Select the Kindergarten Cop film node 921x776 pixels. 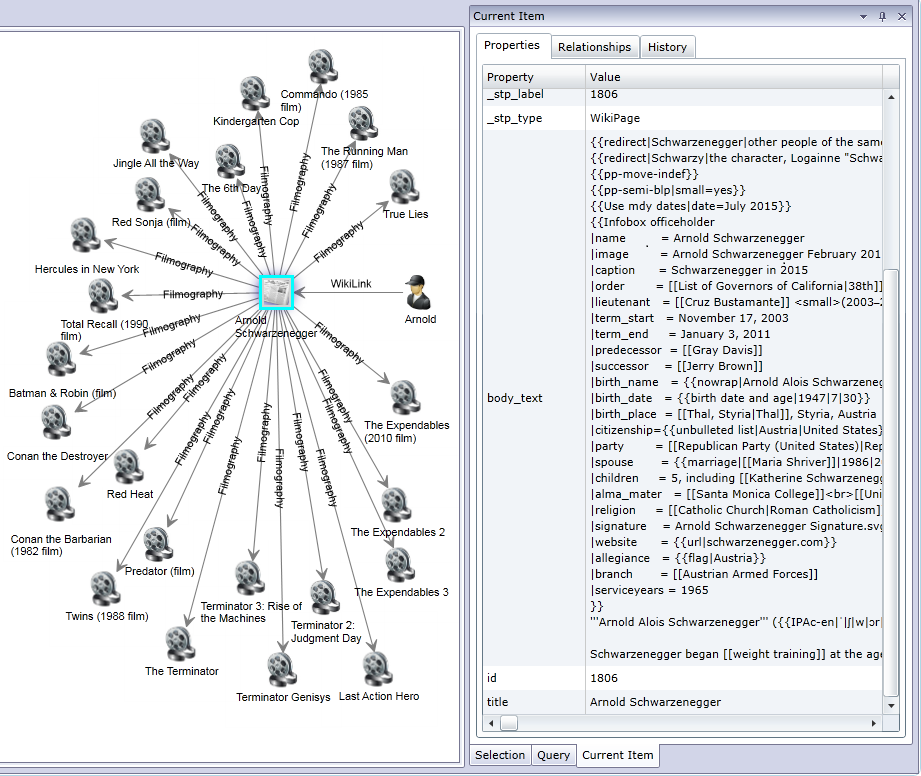point(254,93)
